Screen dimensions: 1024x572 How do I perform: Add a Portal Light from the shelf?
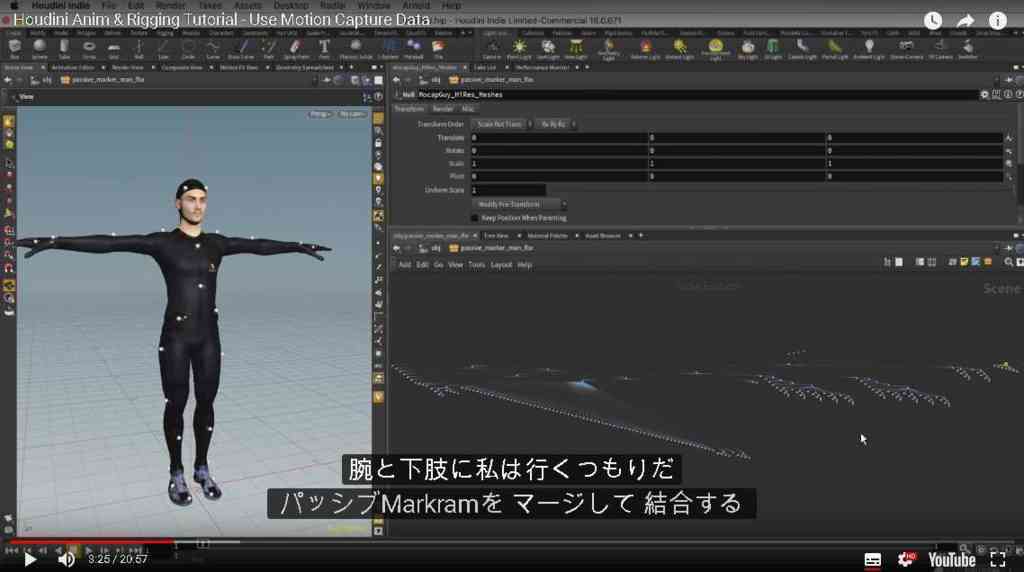(x=835, y=48)
